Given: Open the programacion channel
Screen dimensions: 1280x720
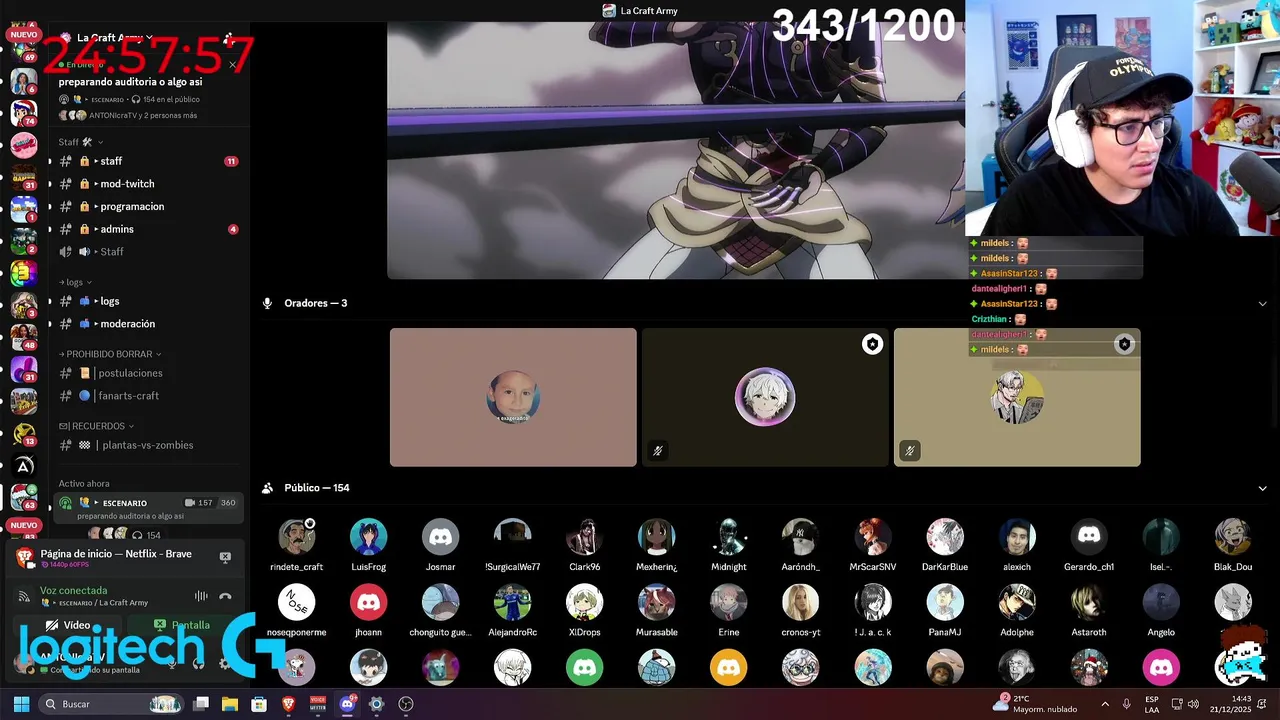Looking at the screenshot, I should tap(148, 206).
